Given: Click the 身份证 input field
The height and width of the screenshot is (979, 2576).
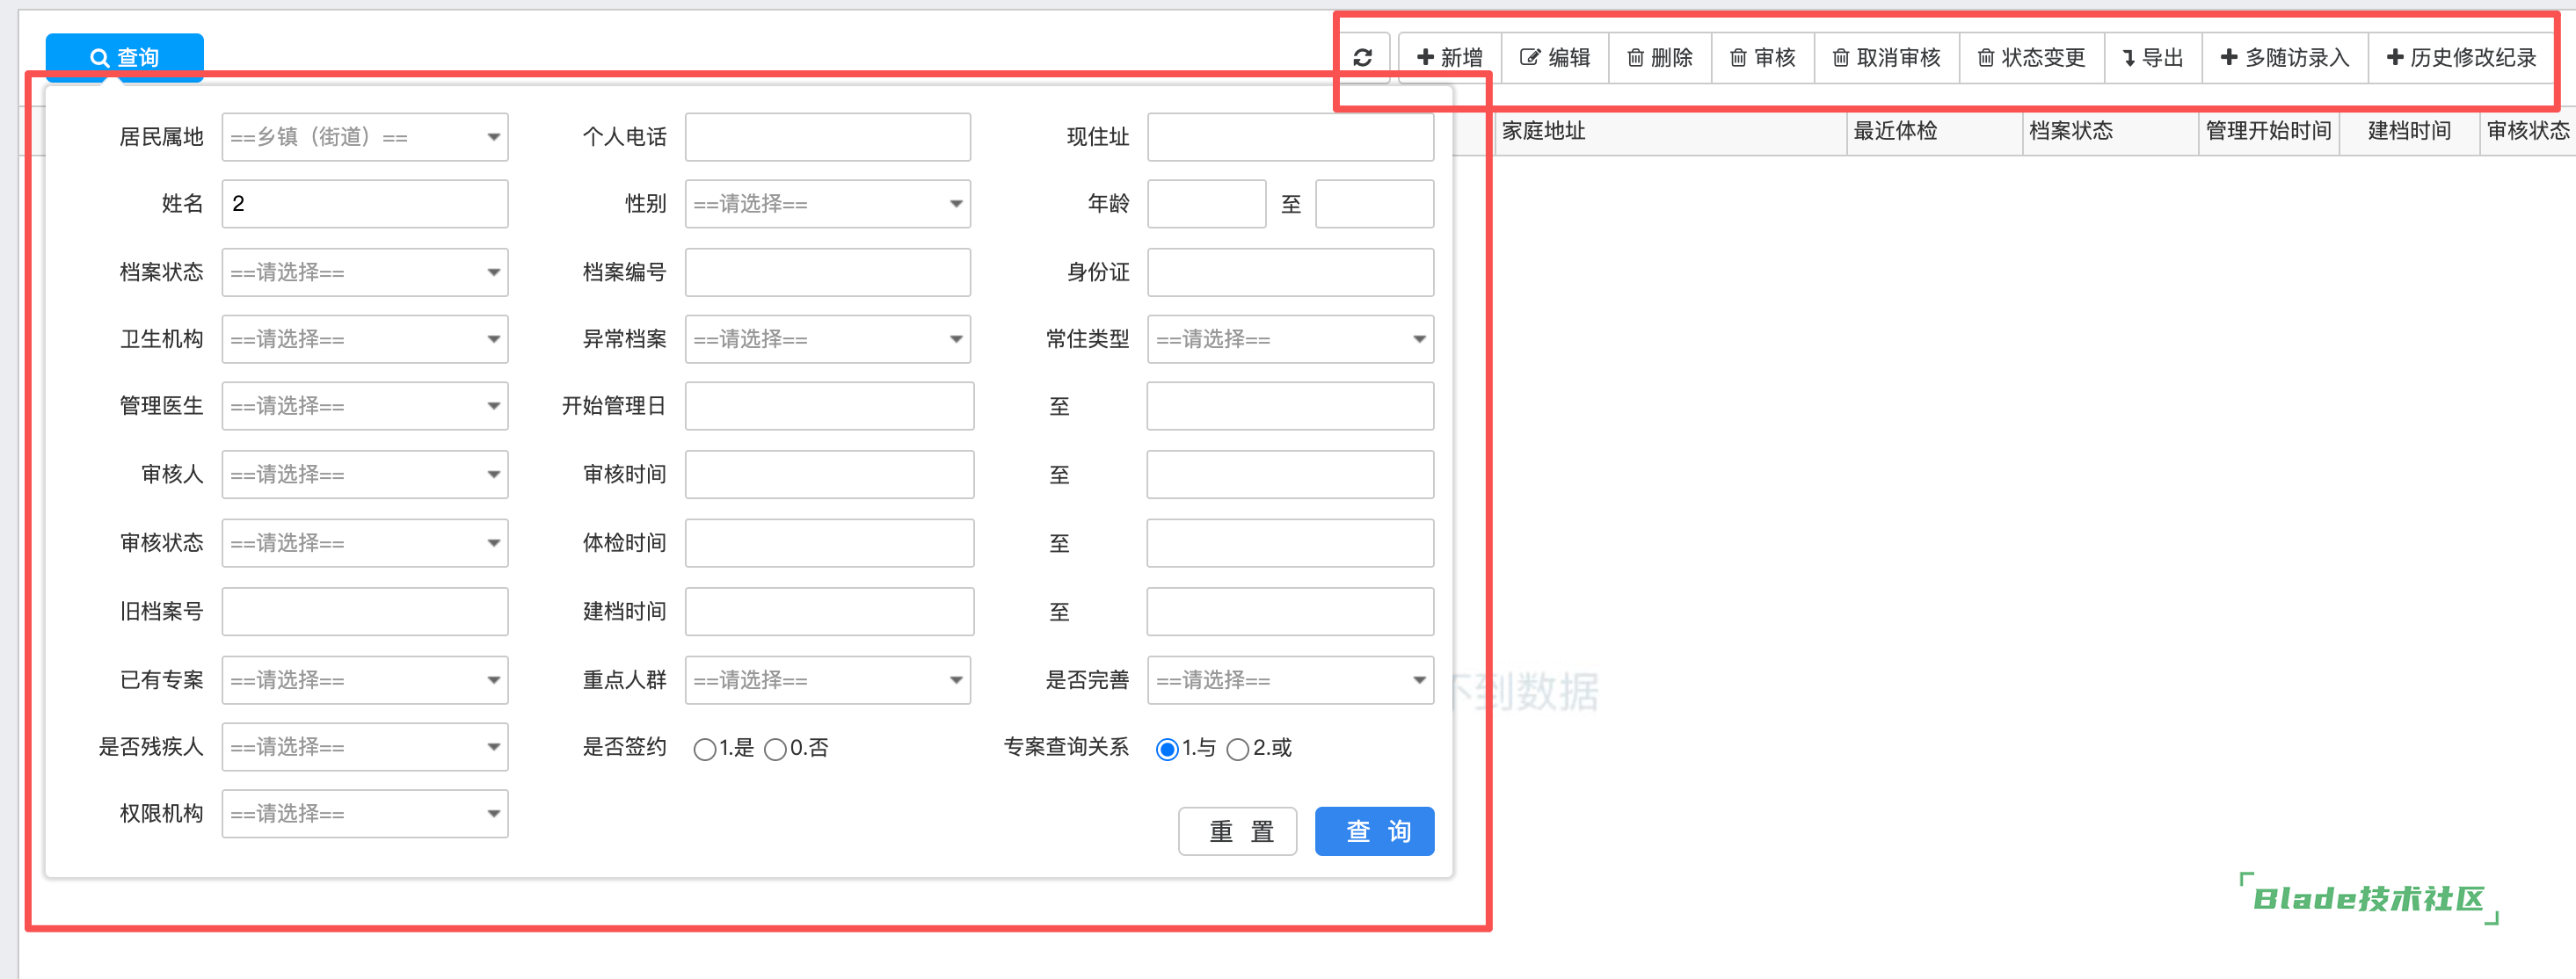Looking at the screenshot, I should [x=1289, y=272].
